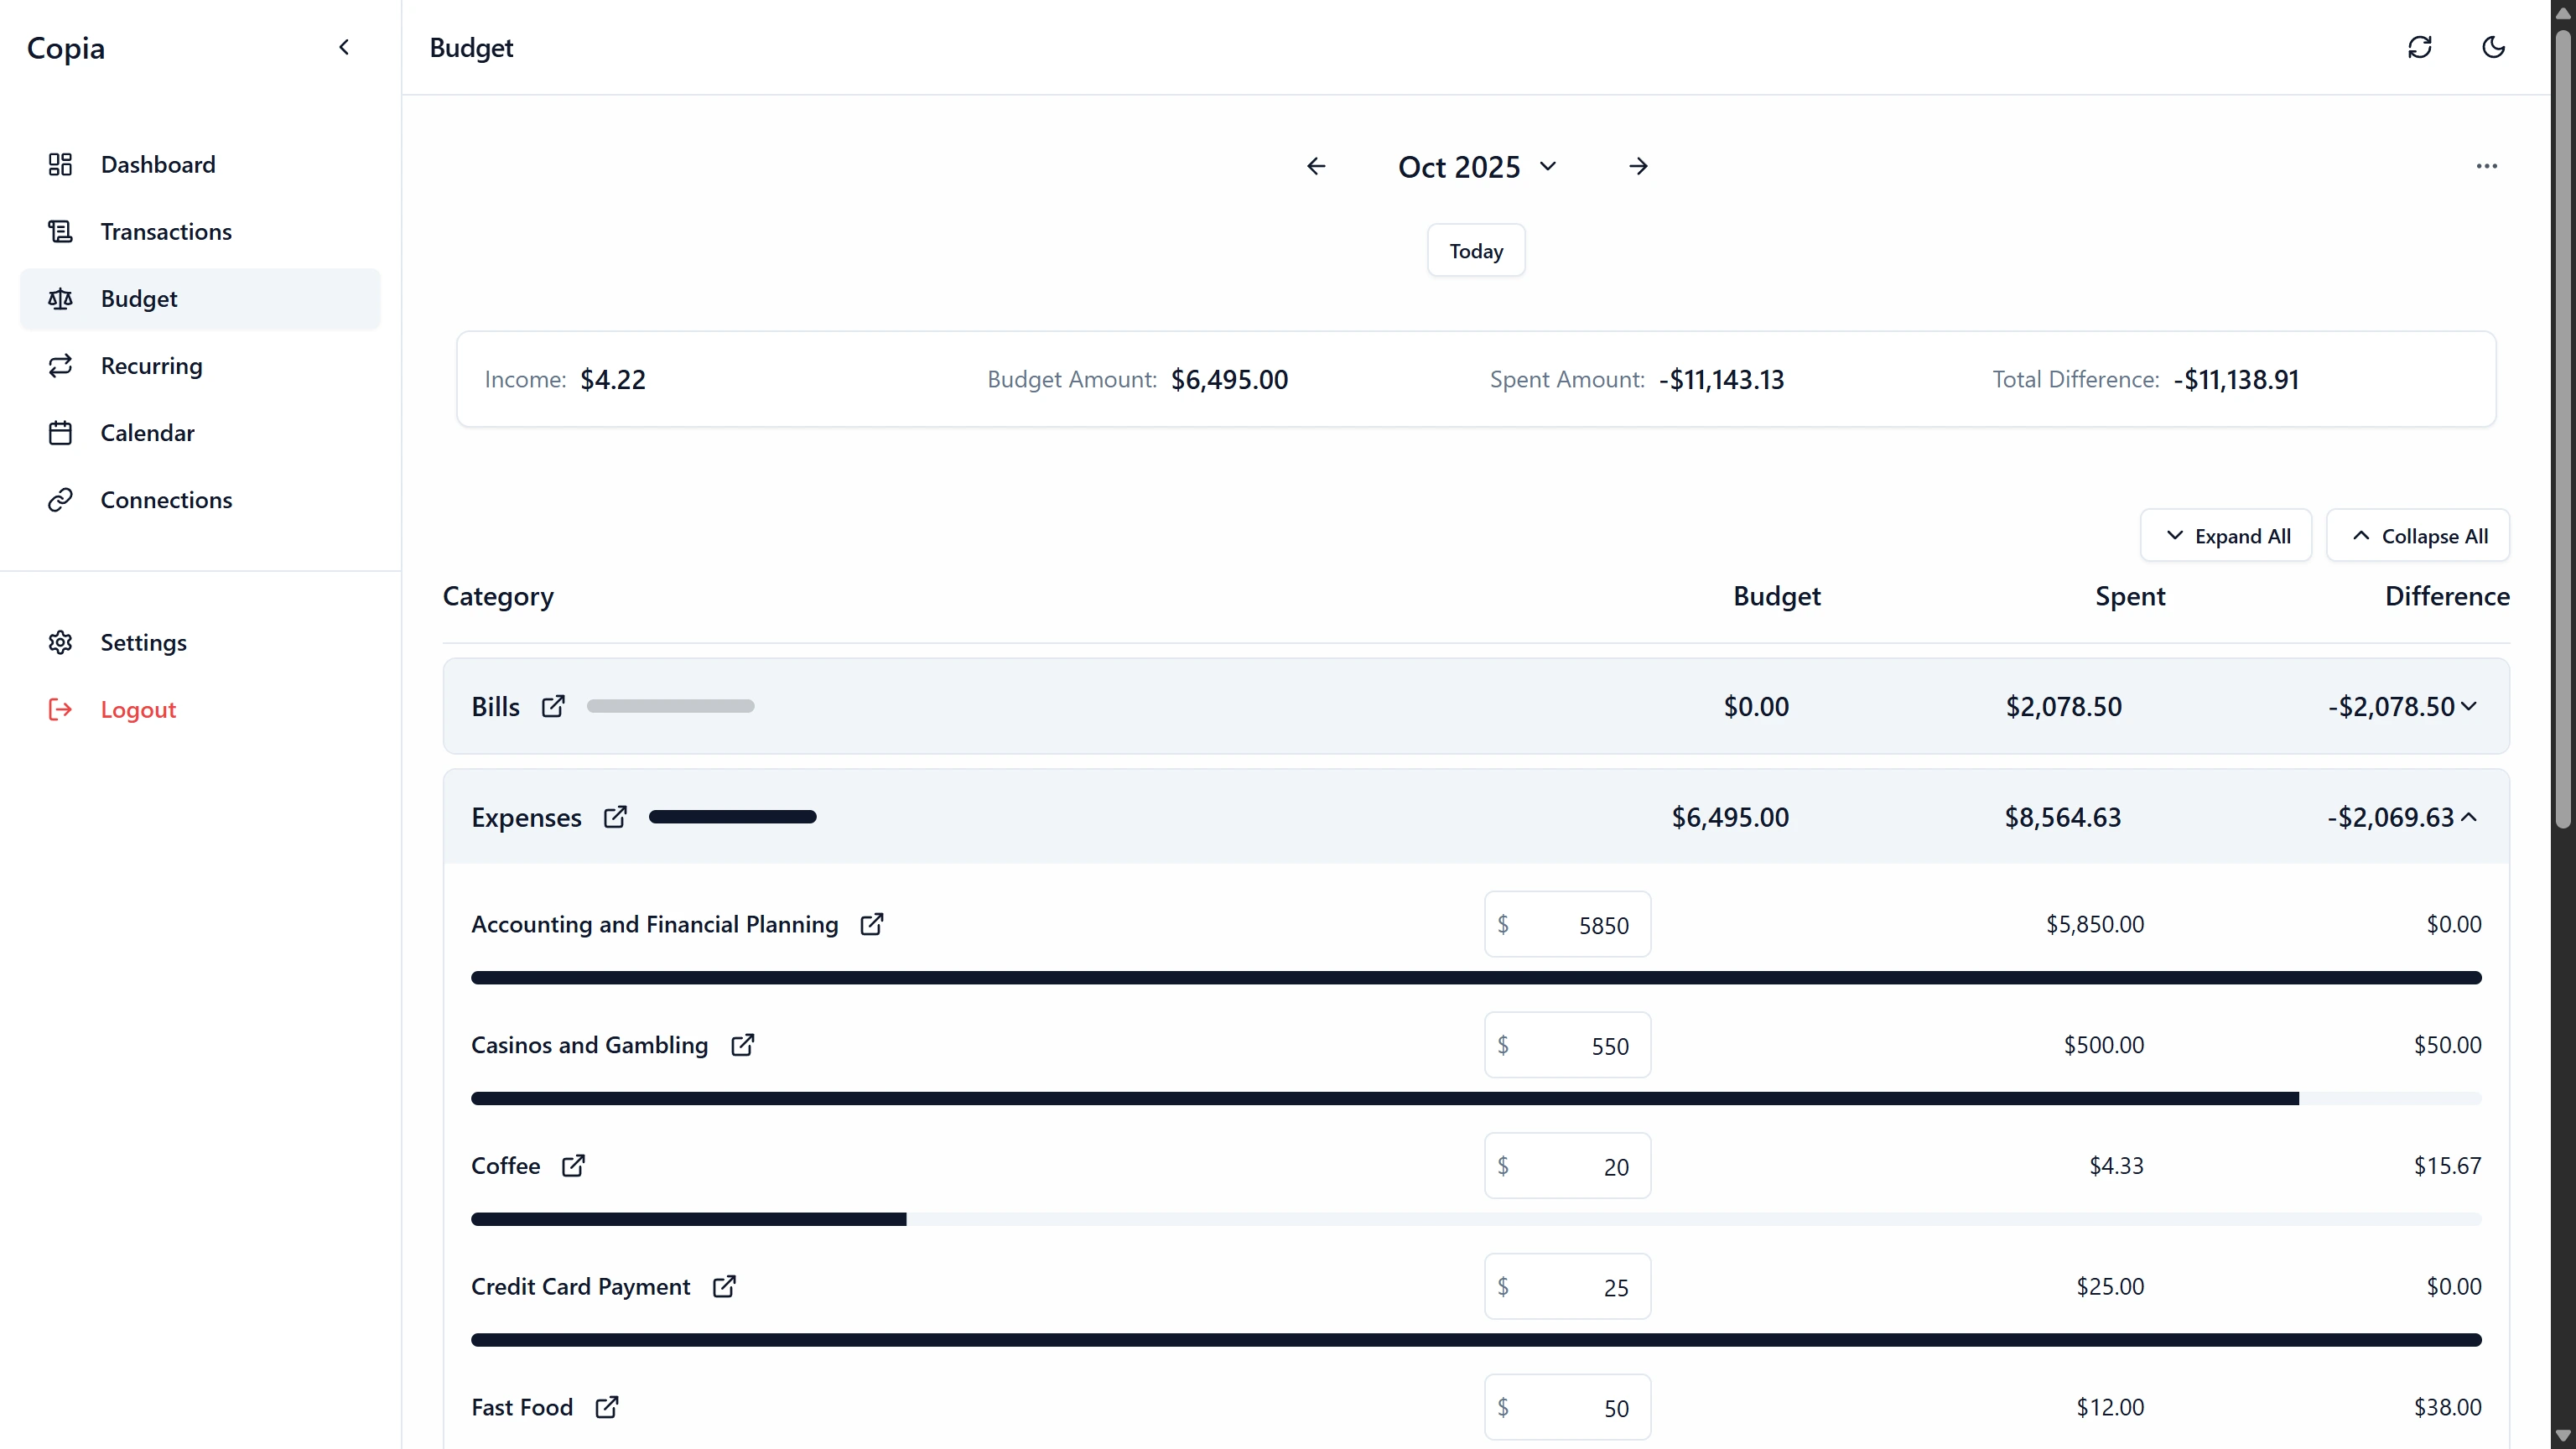Click the Recurring arrows icon
2576x1449 pixels.
click(x=60, y=365)
